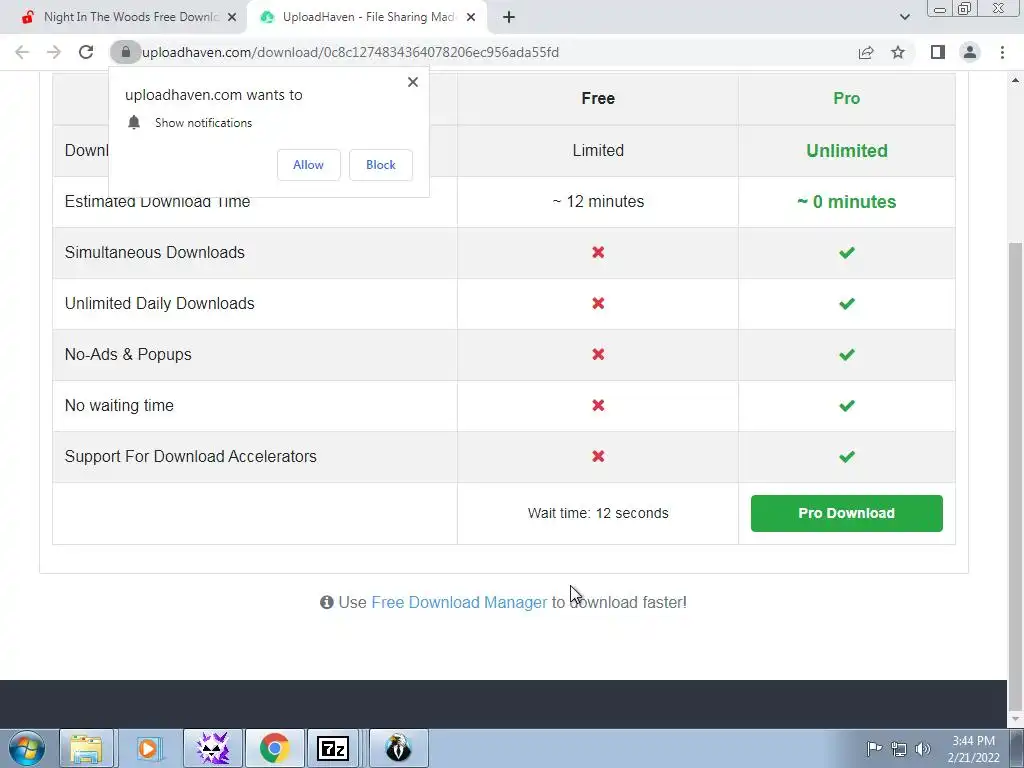
Task: Click the 'Limited' table cell
Action: [x=598, y=150]
